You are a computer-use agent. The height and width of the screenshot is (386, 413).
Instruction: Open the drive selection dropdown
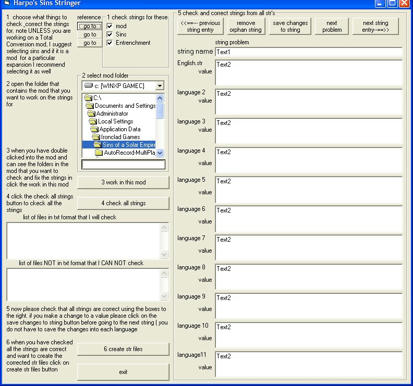[x=160, y=86]
